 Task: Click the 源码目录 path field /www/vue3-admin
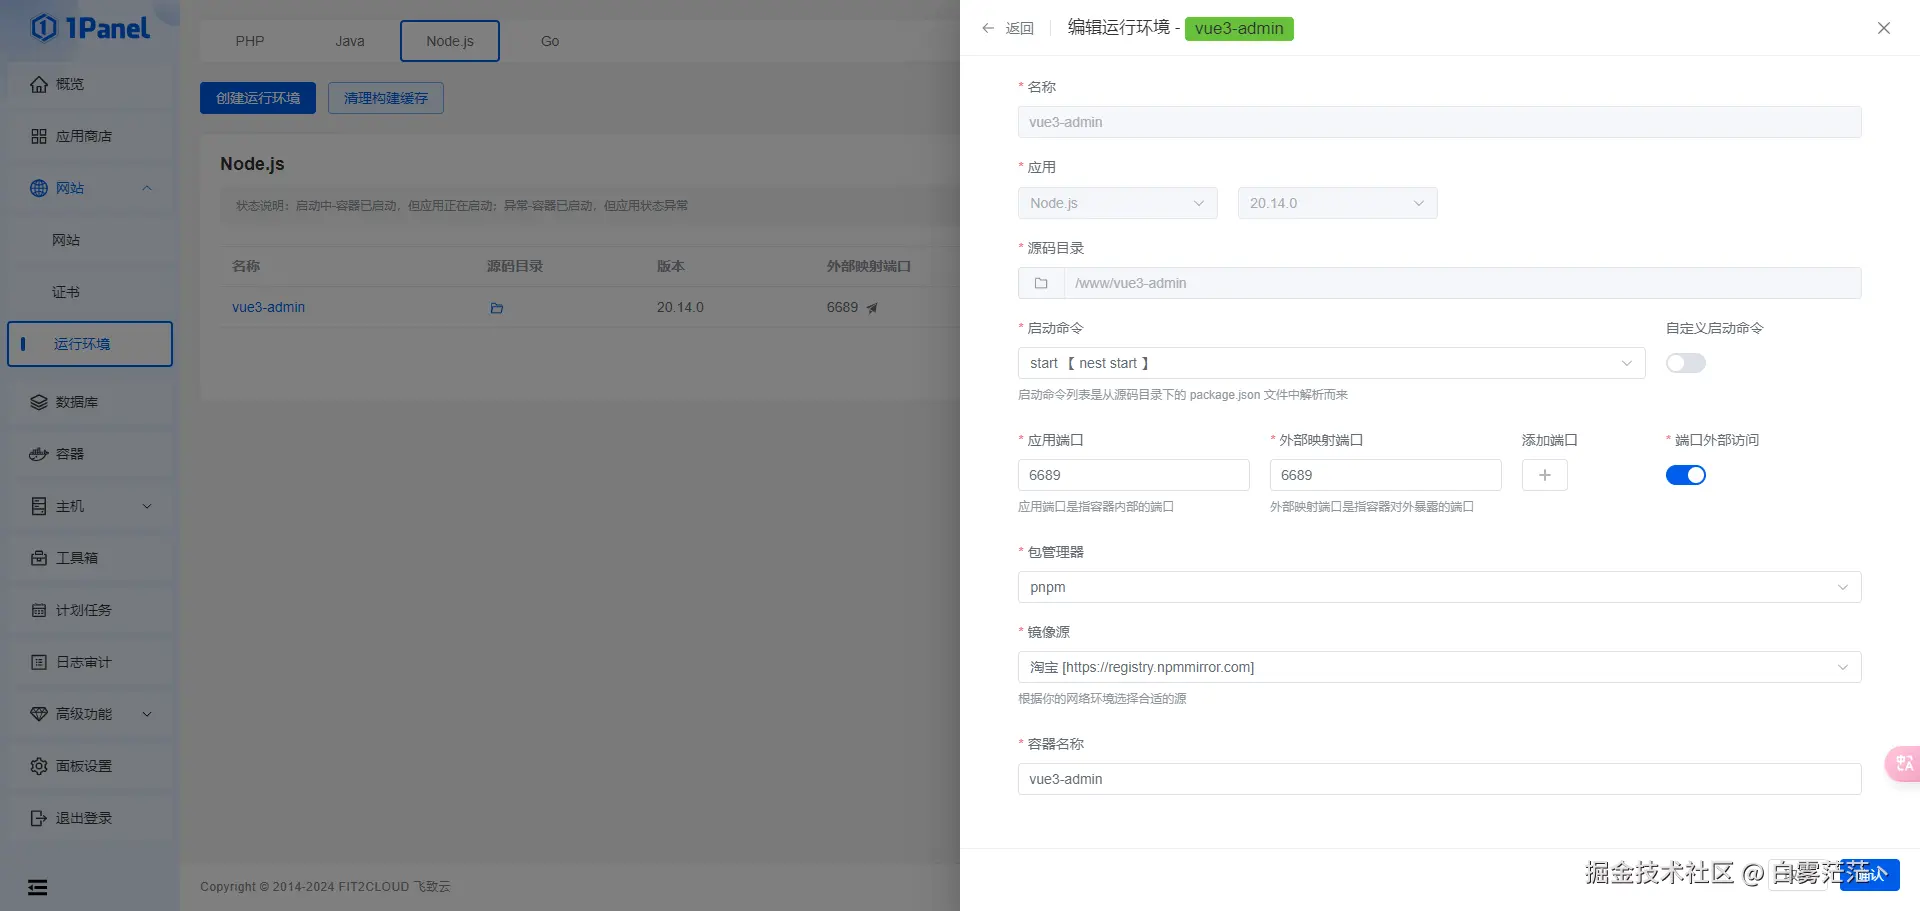(x=1462, y=283)
